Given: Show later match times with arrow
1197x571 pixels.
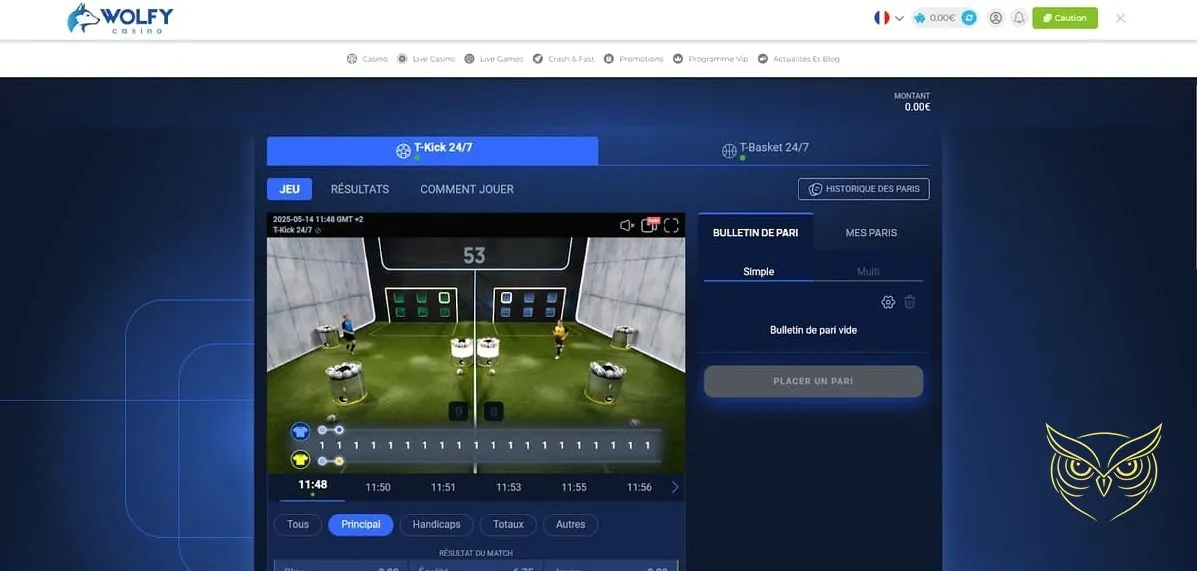Looking at the screenshot, I should (x=675, y=487).
